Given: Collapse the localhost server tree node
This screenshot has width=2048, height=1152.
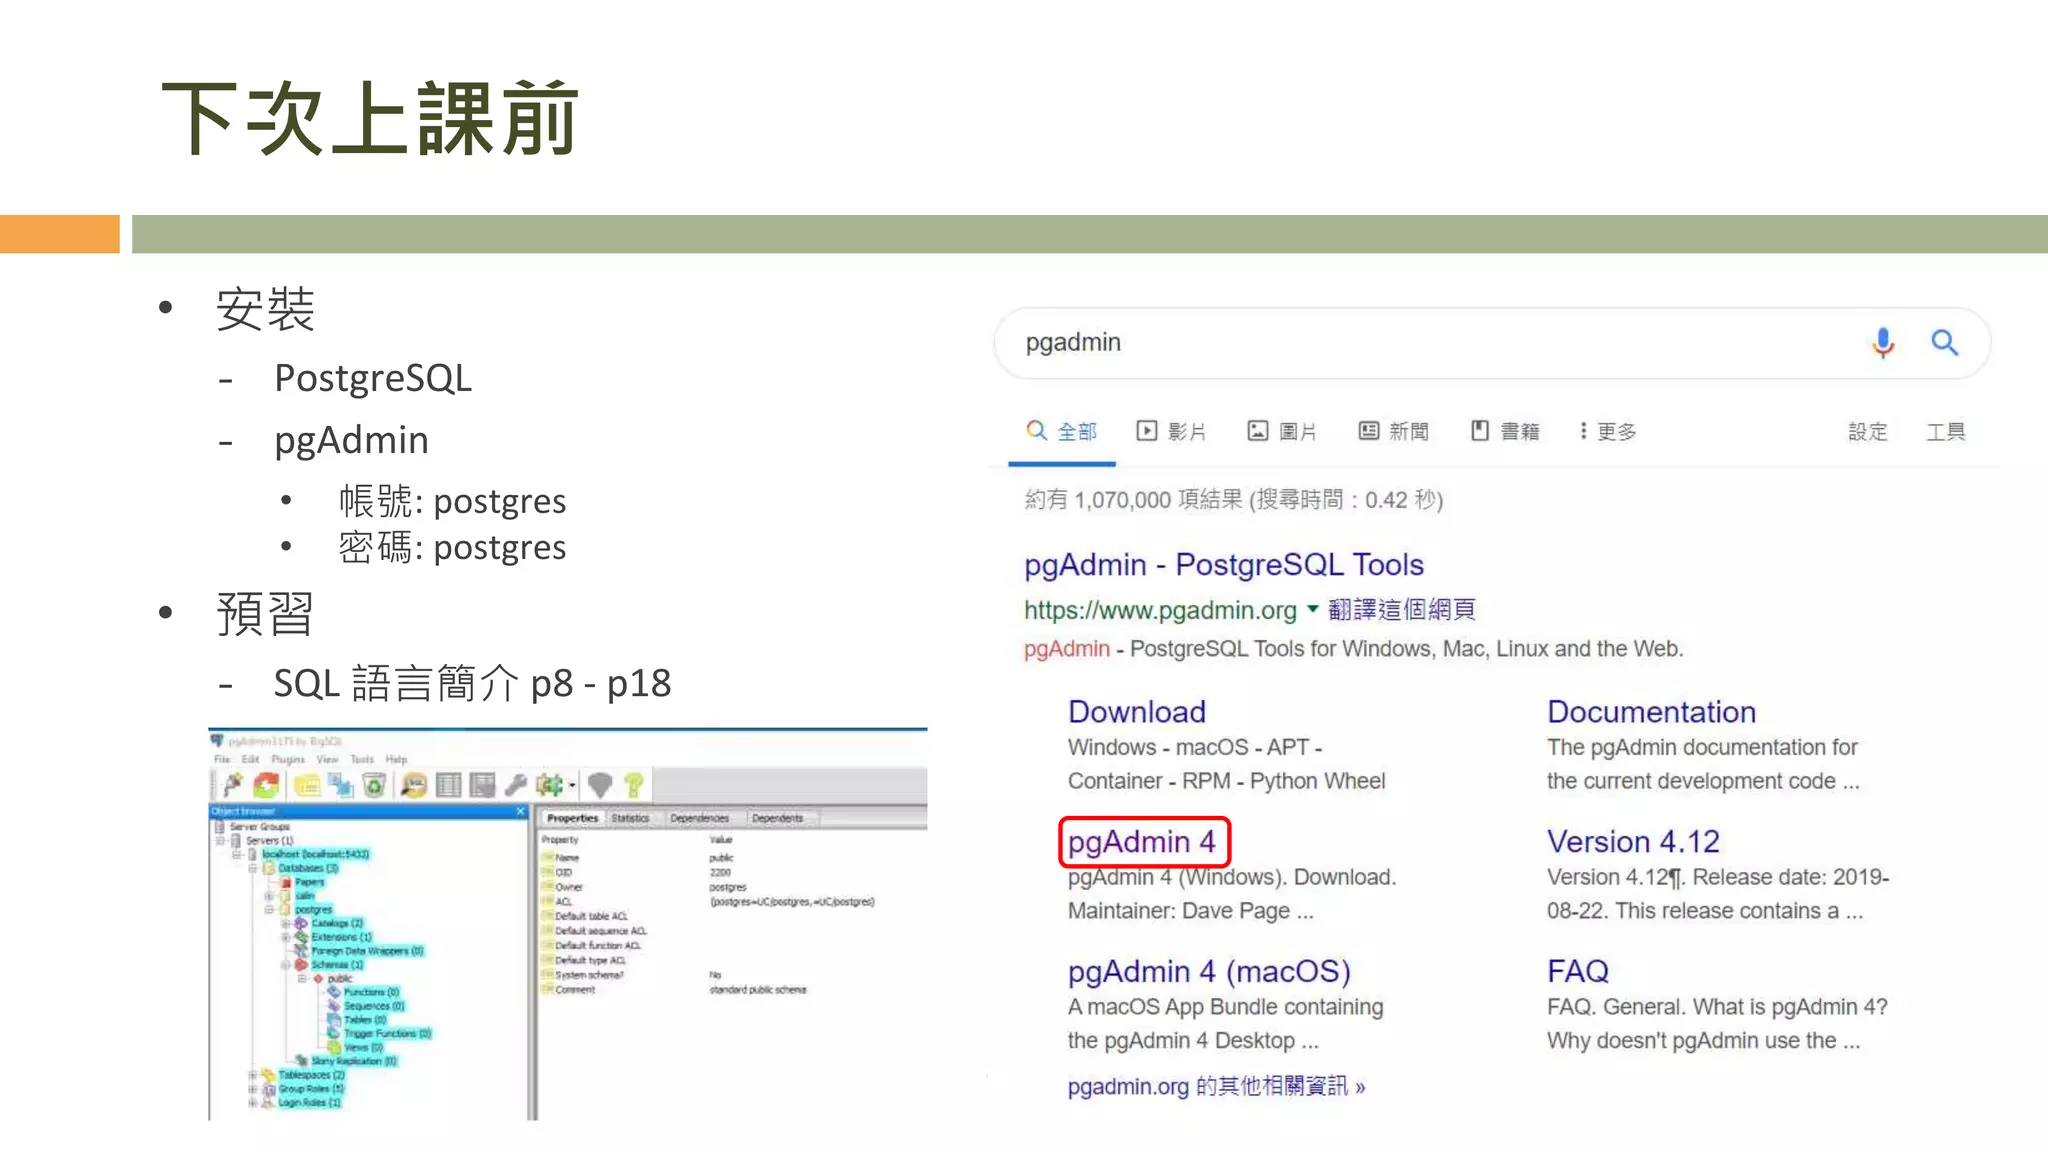Looking at the screenshot, I should [x=237, y=854].
